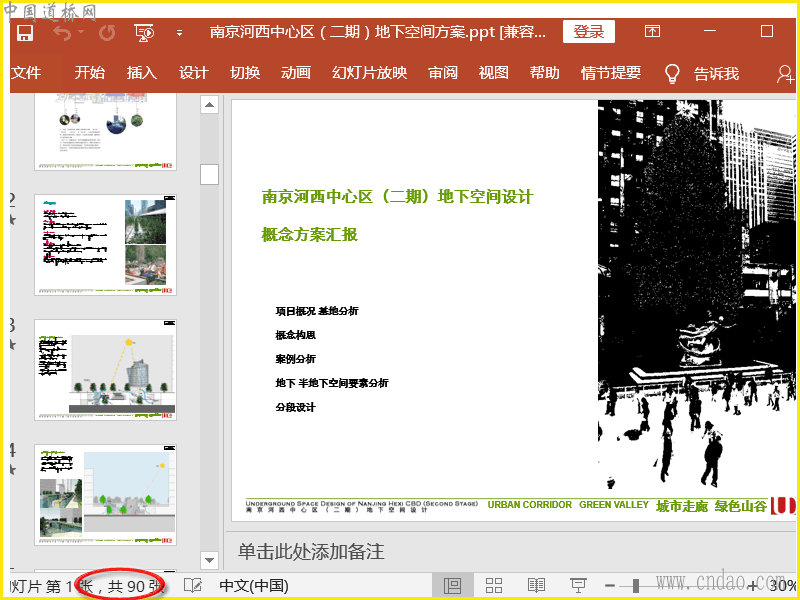Click the footer text 绿色山谷

click(x=740, y=506)
